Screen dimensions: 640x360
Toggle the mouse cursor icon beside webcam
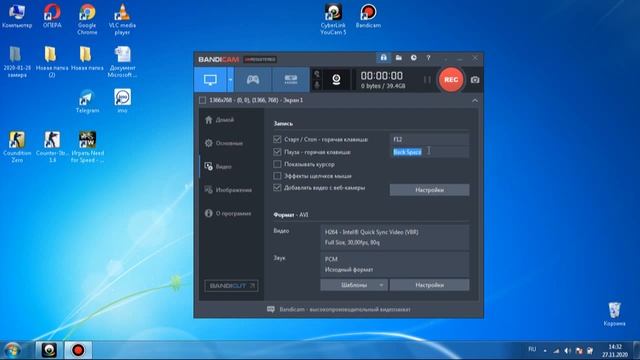click(317, 74)
